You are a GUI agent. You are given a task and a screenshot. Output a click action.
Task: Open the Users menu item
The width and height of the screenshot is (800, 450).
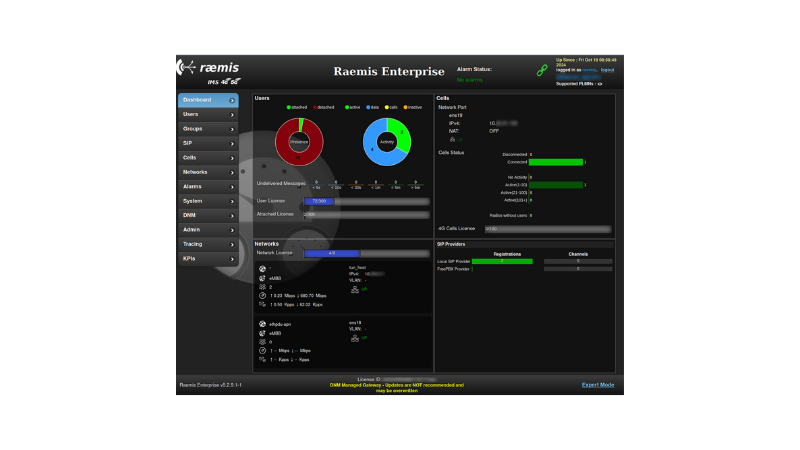pyautogui.click(x=208, y=114)
